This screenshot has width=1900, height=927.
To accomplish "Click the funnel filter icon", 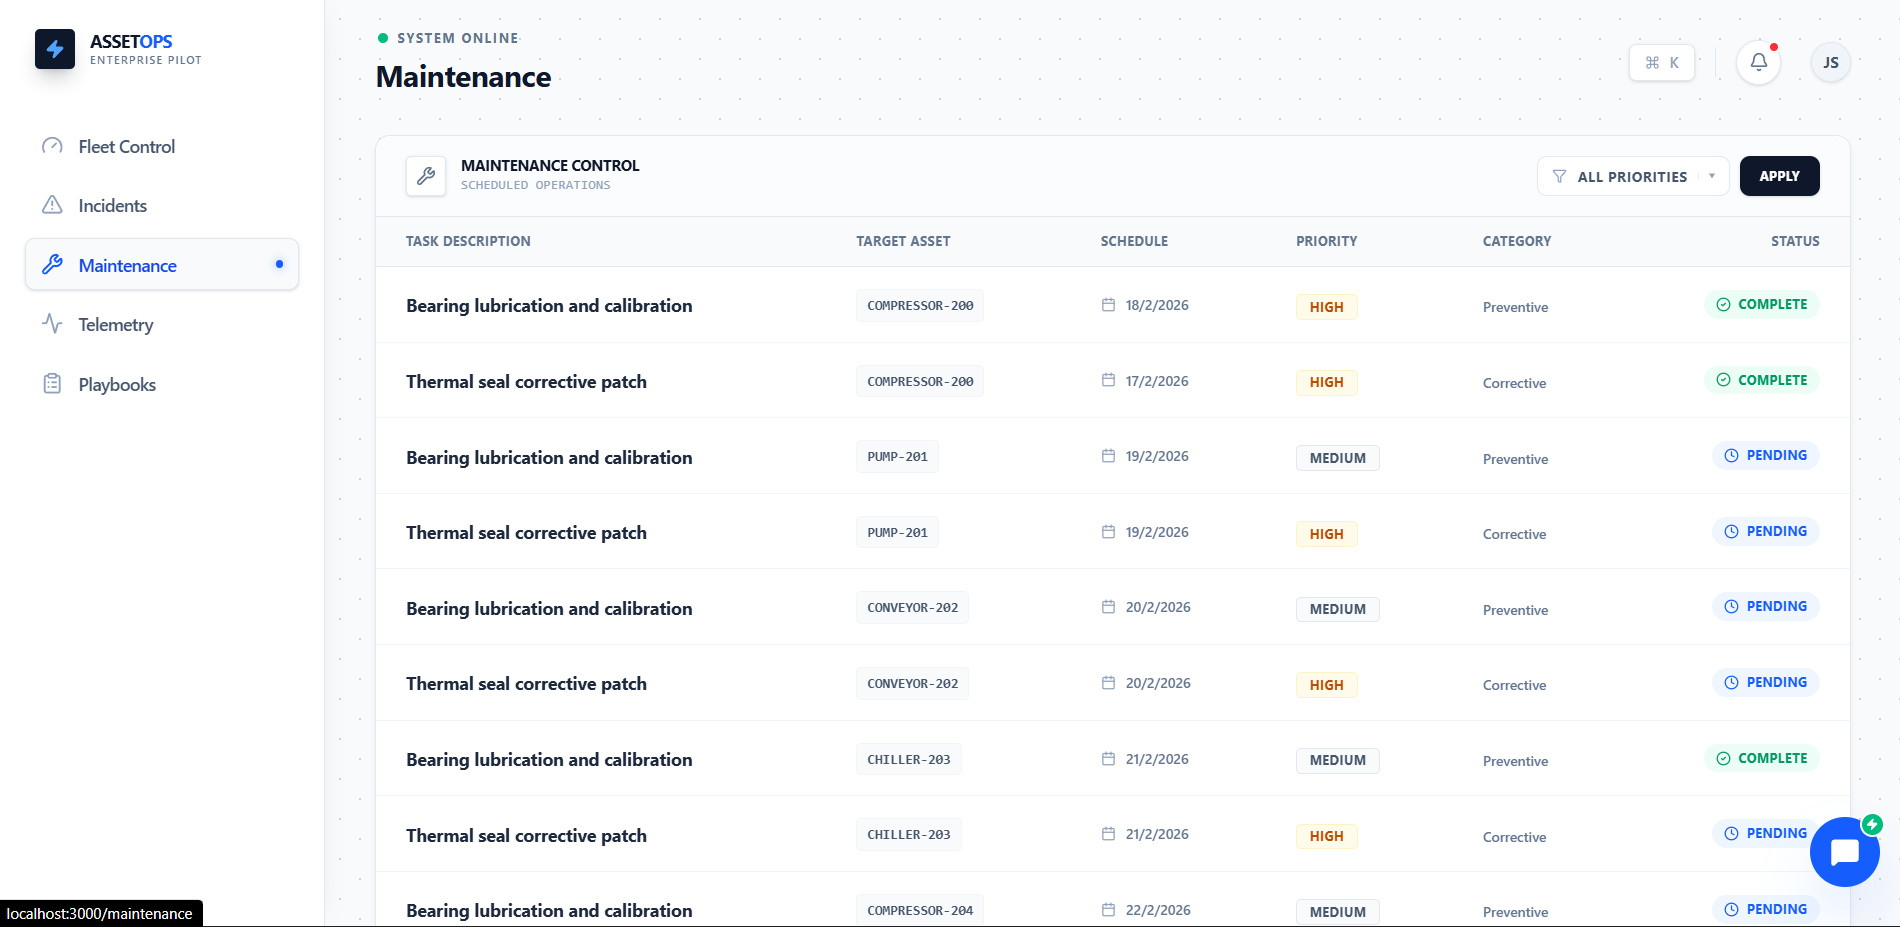I will (x=1559, y=176).
